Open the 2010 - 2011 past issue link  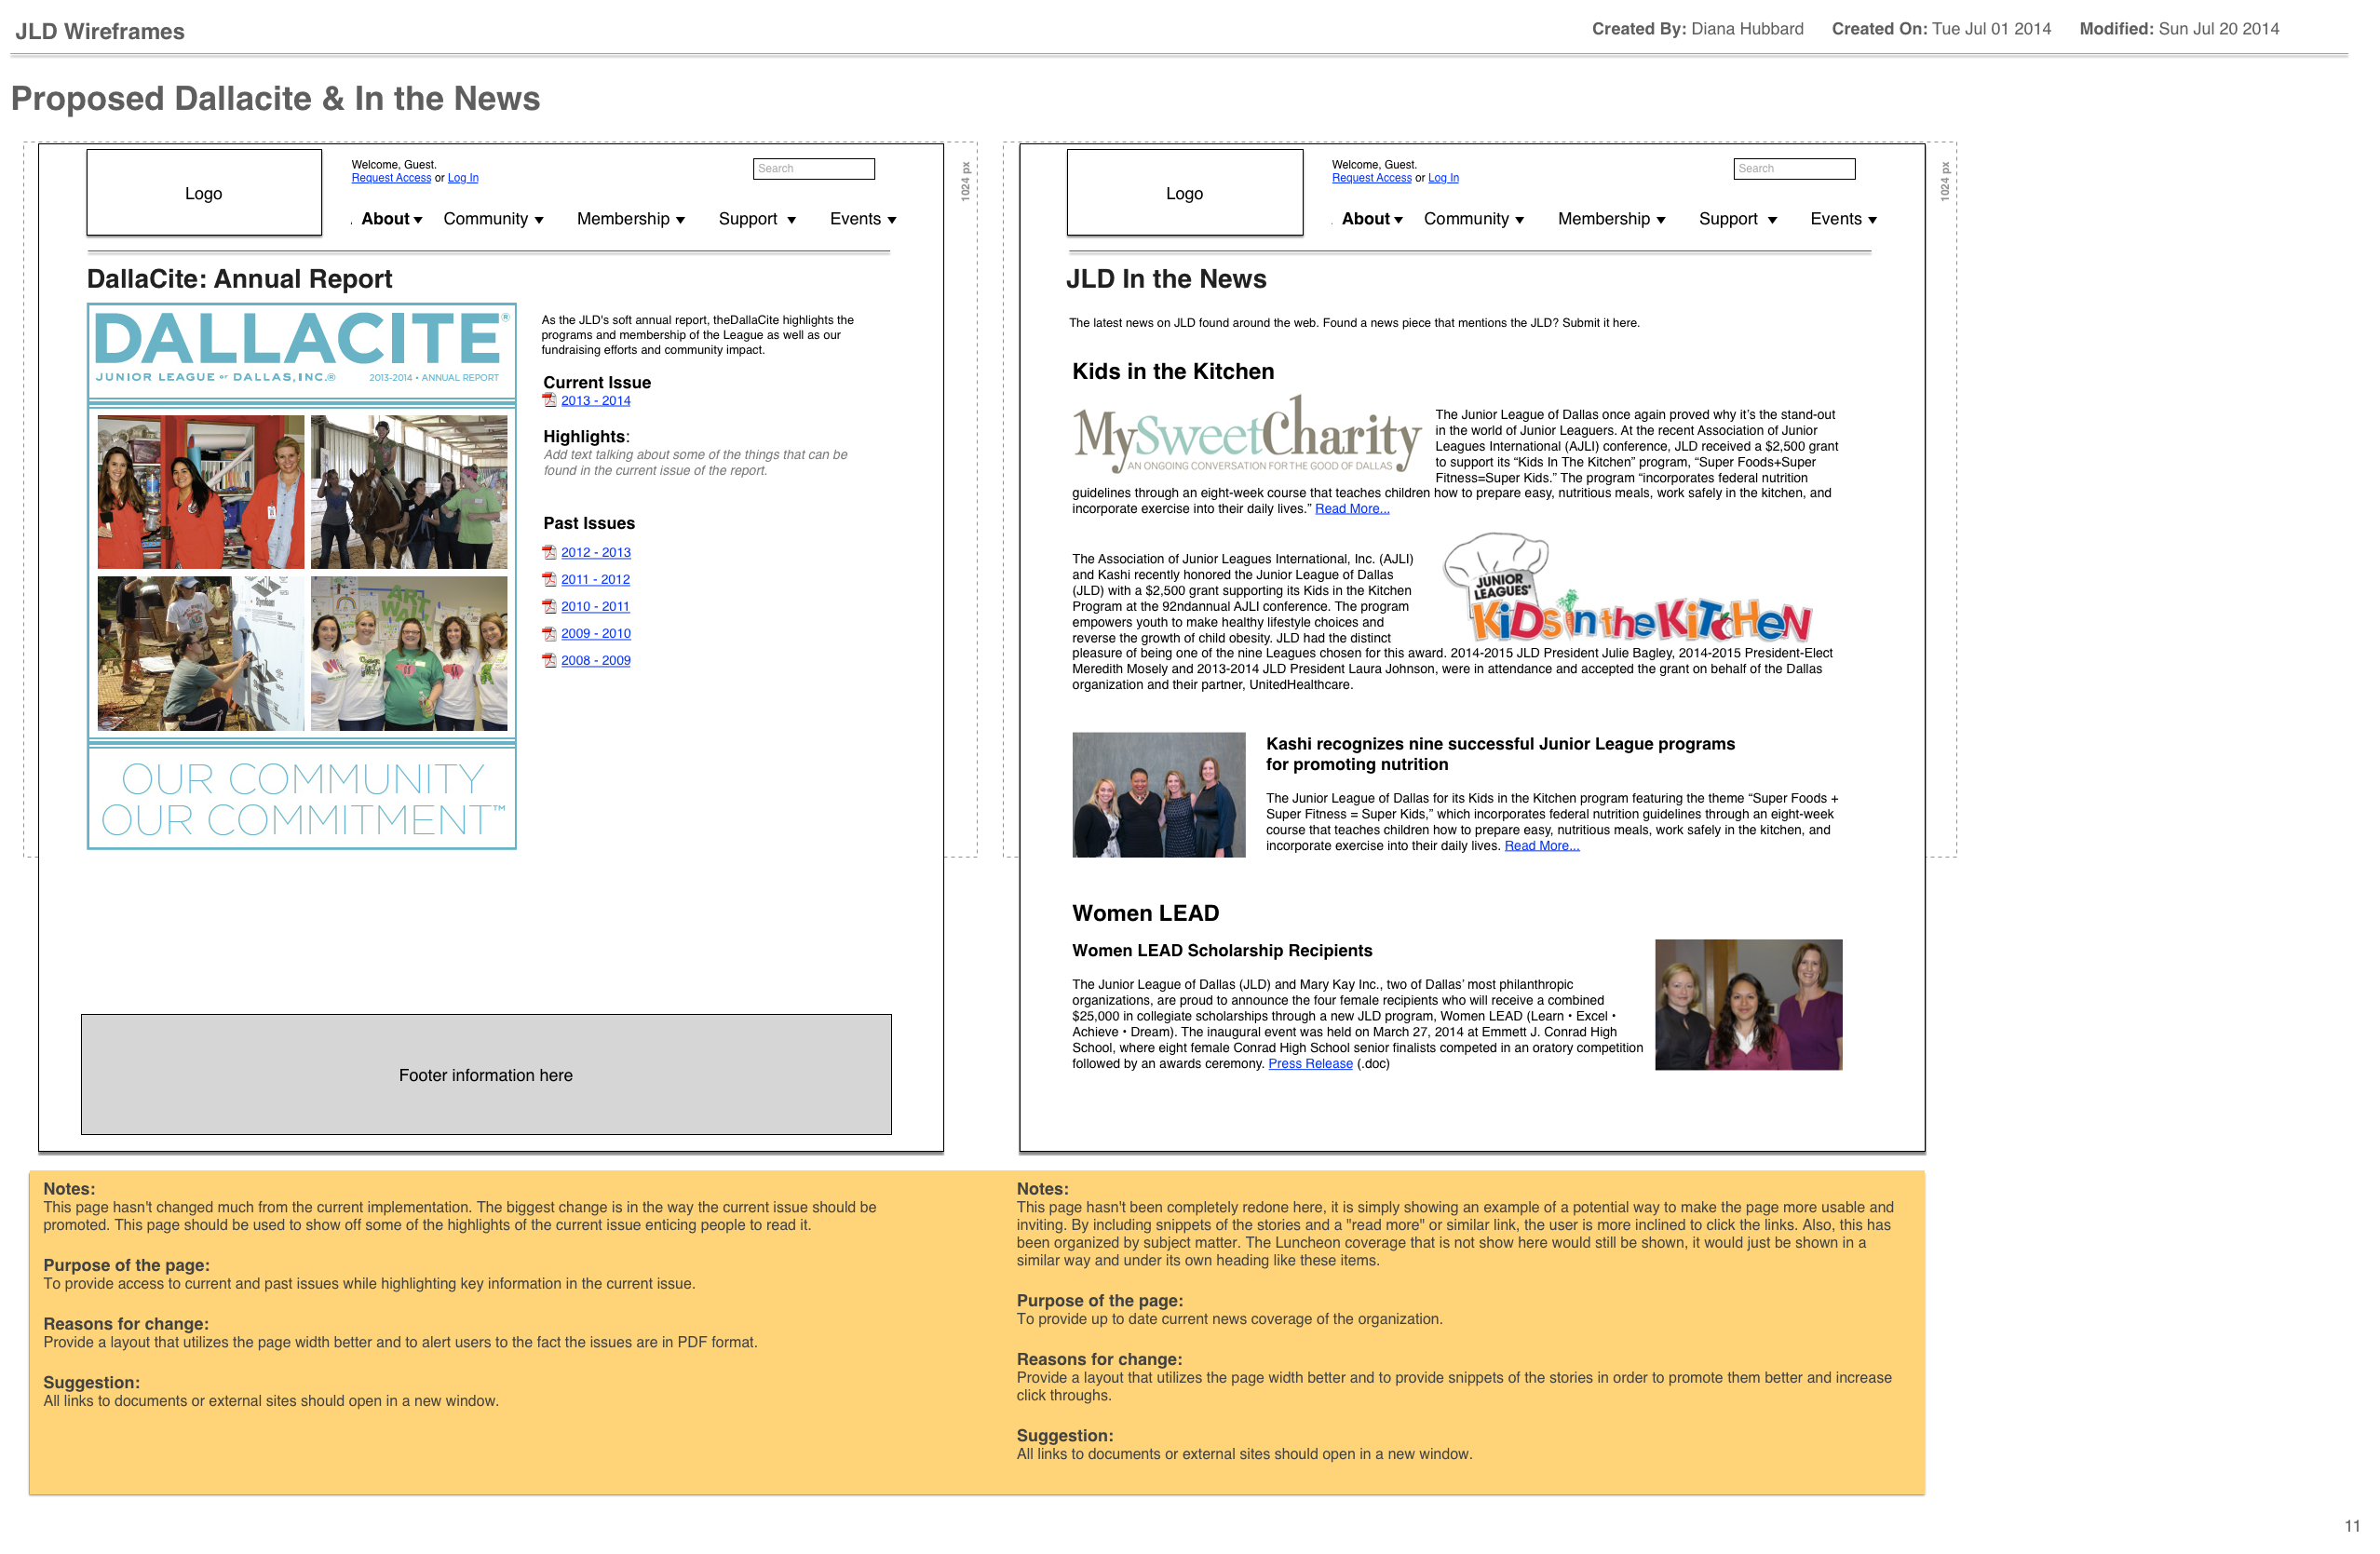coord(596,607)
